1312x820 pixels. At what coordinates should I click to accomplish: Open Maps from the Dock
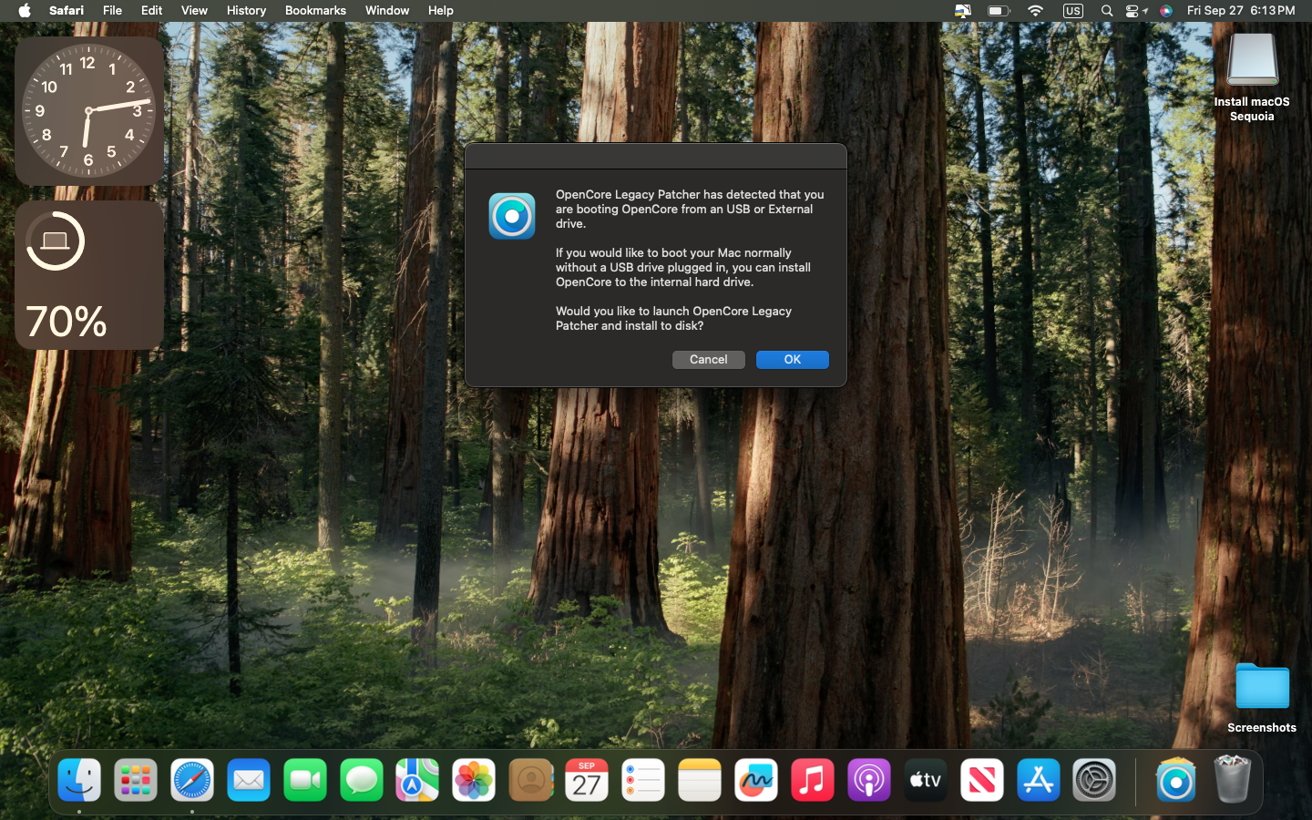click(x=417, y=780)
